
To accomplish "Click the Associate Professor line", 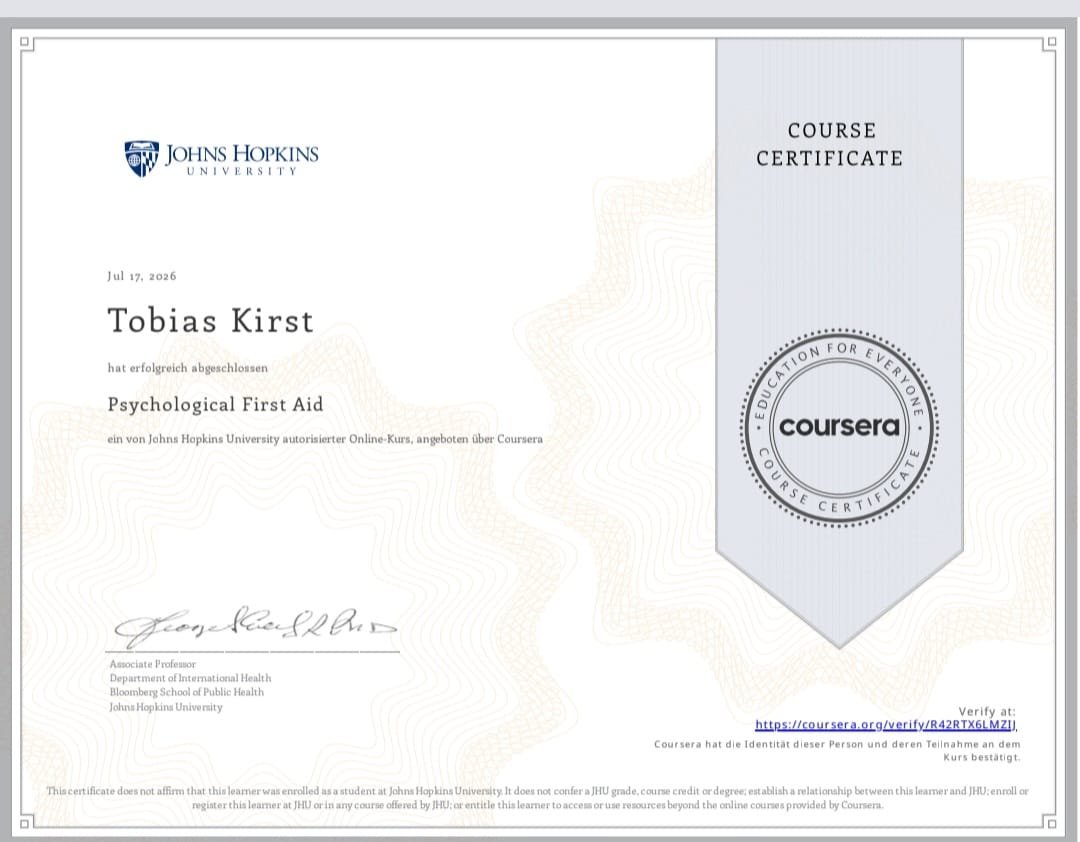I will click(x=153, y=664).
